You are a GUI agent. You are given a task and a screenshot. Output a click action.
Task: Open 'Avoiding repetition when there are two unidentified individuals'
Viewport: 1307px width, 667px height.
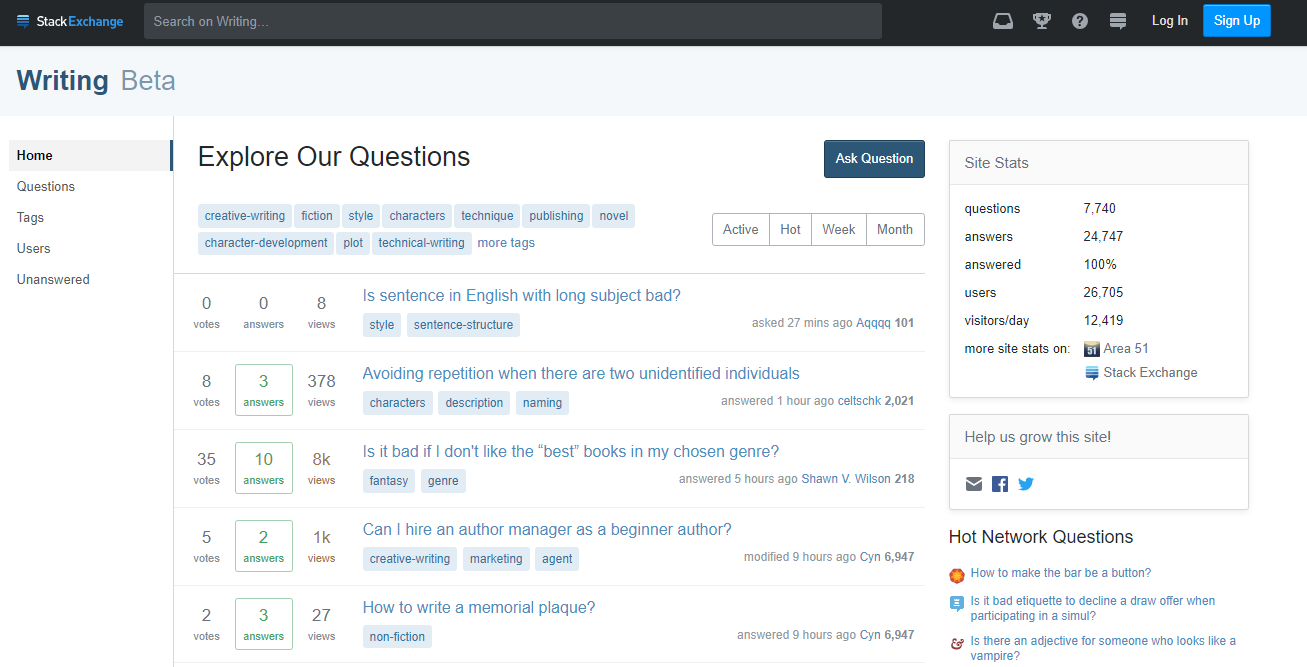tap(581, 374)
